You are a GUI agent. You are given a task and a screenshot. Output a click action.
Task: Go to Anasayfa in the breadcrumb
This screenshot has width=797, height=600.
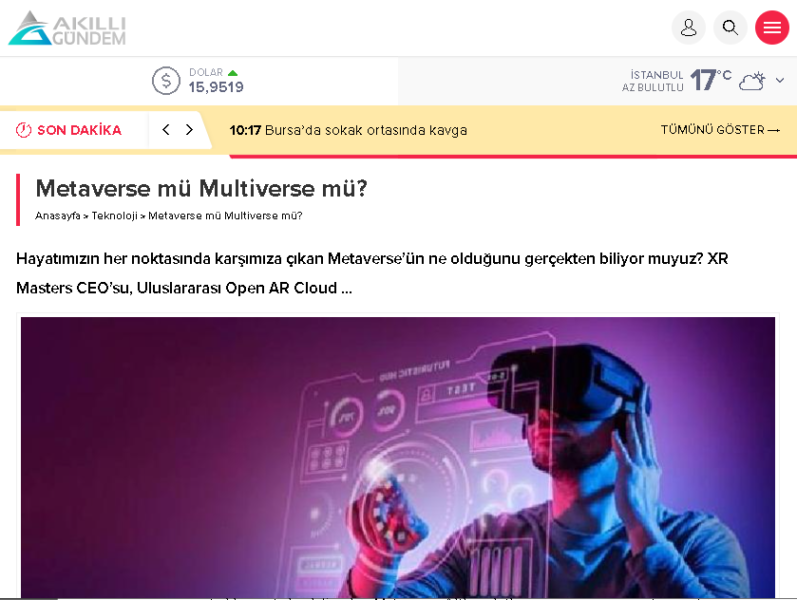(57, 216)
